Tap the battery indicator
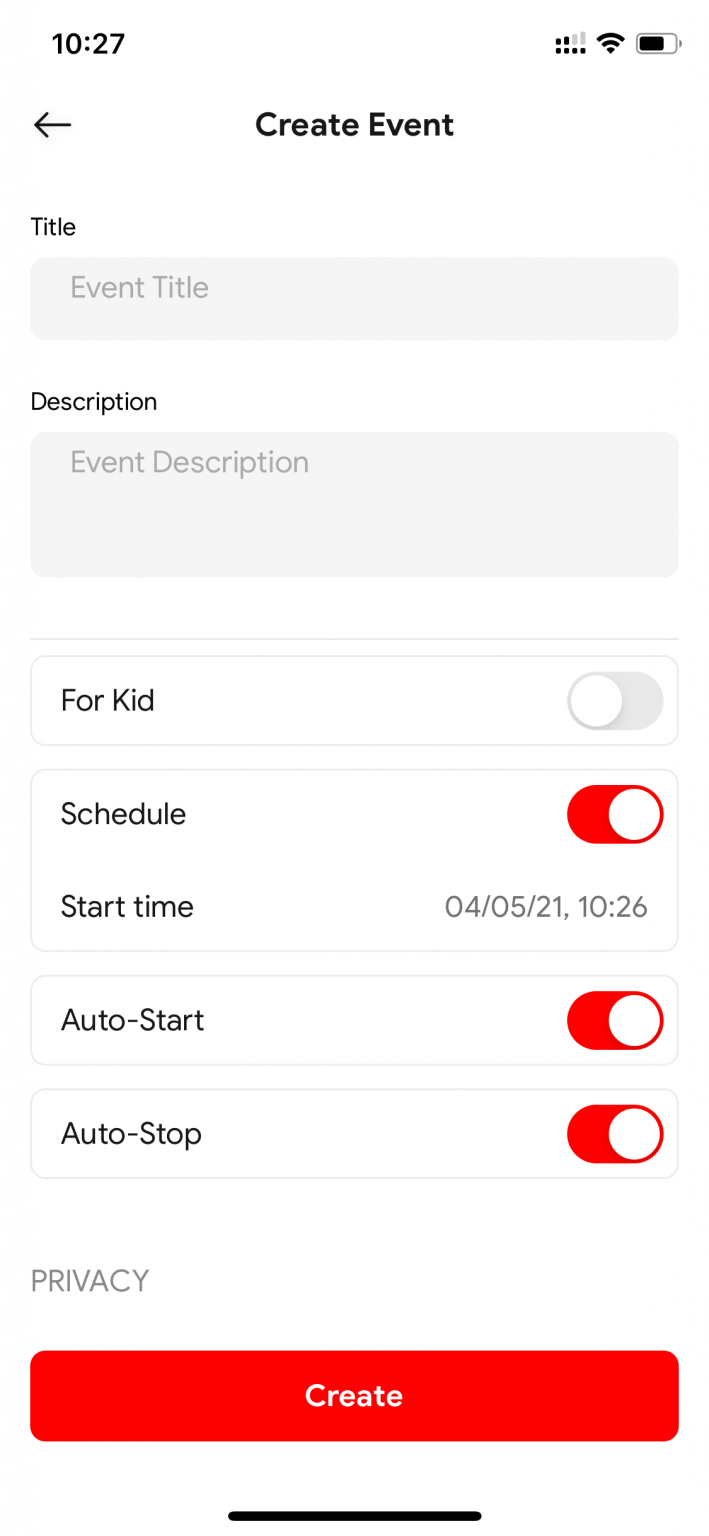 pos(657,43)
